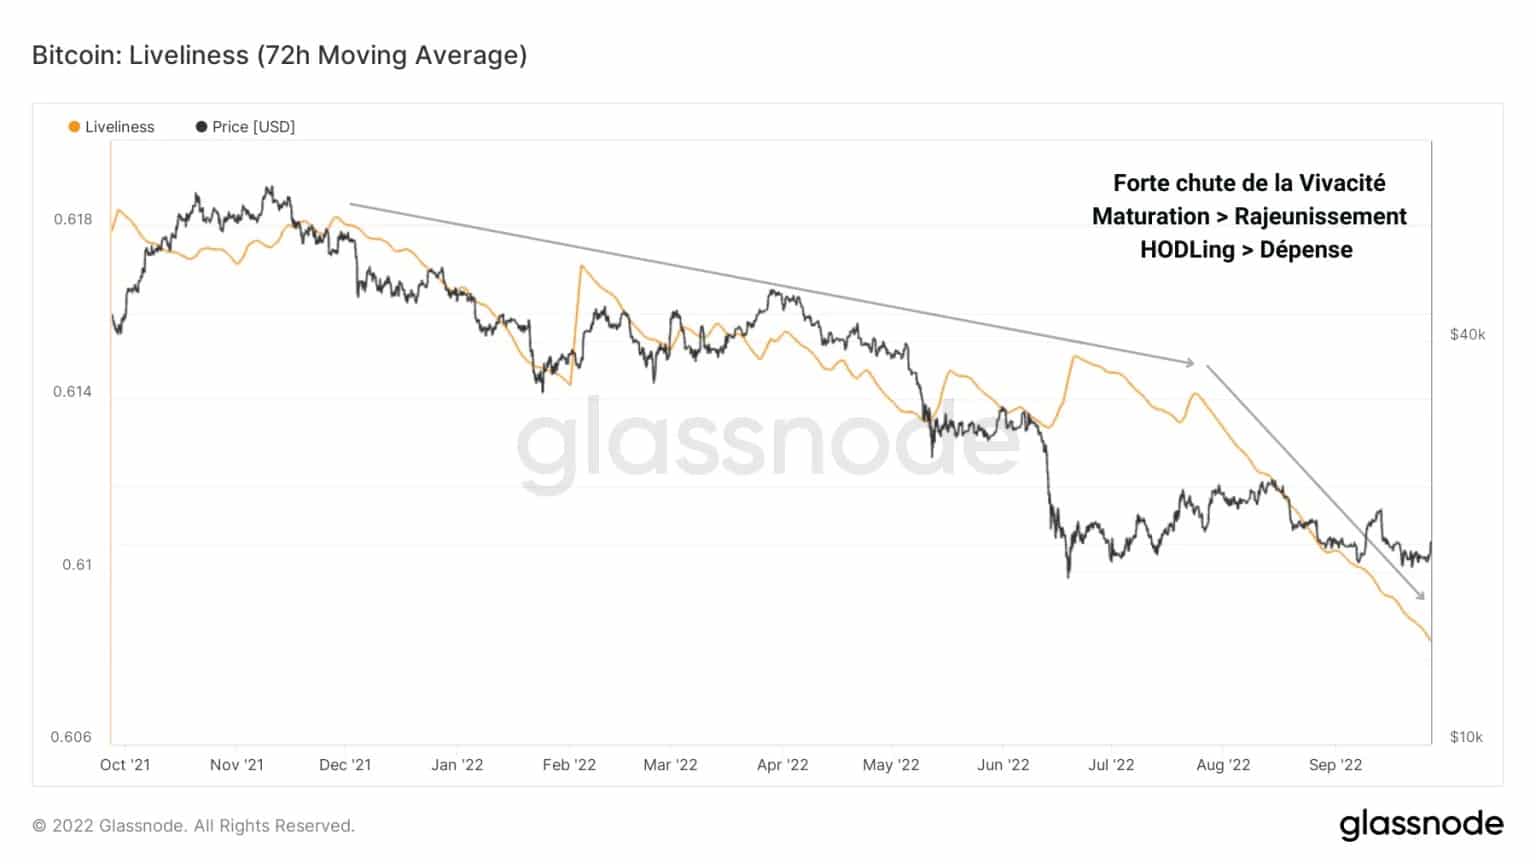Toggle the Liveliness legend entry

[x=119, y=127]
